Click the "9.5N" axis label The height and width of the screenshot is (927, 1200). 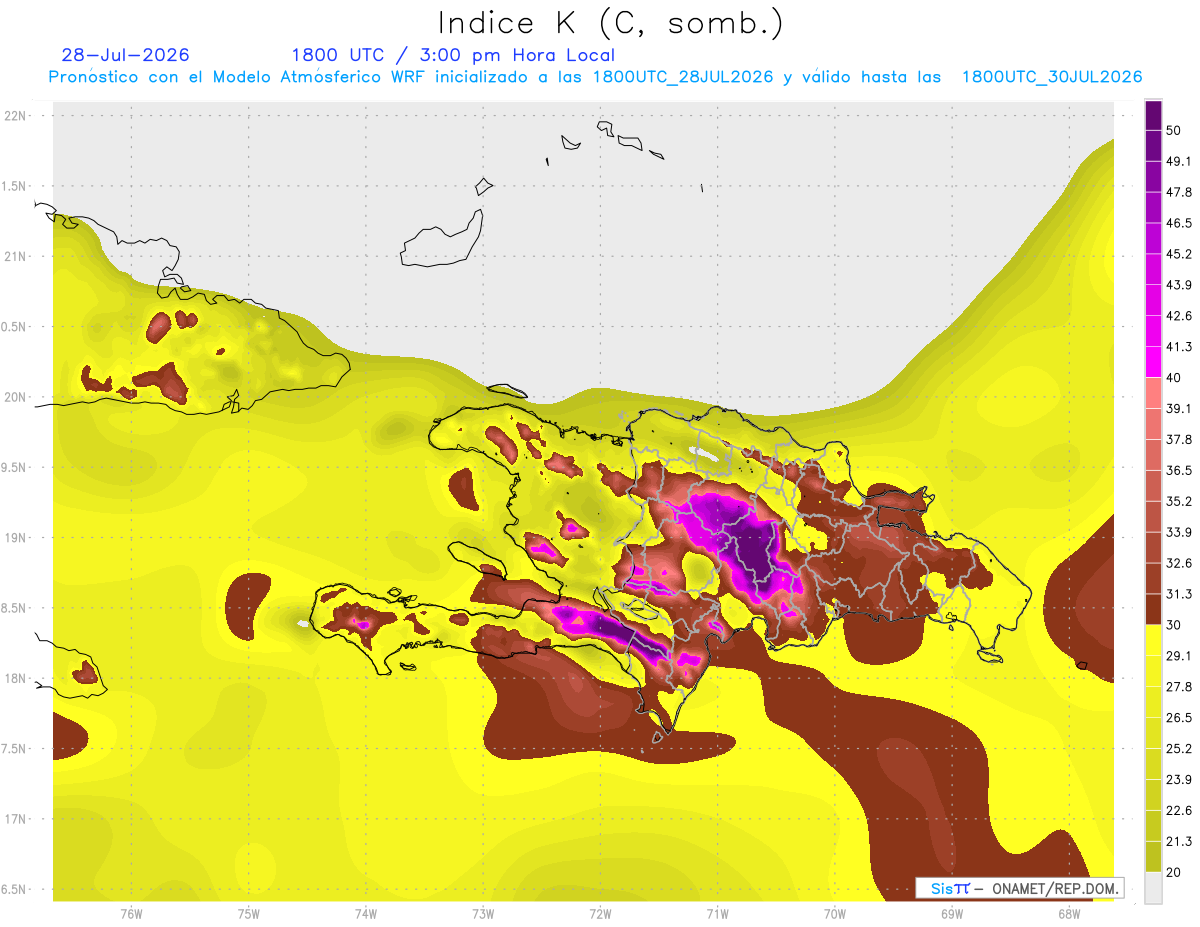click(15, 467)
